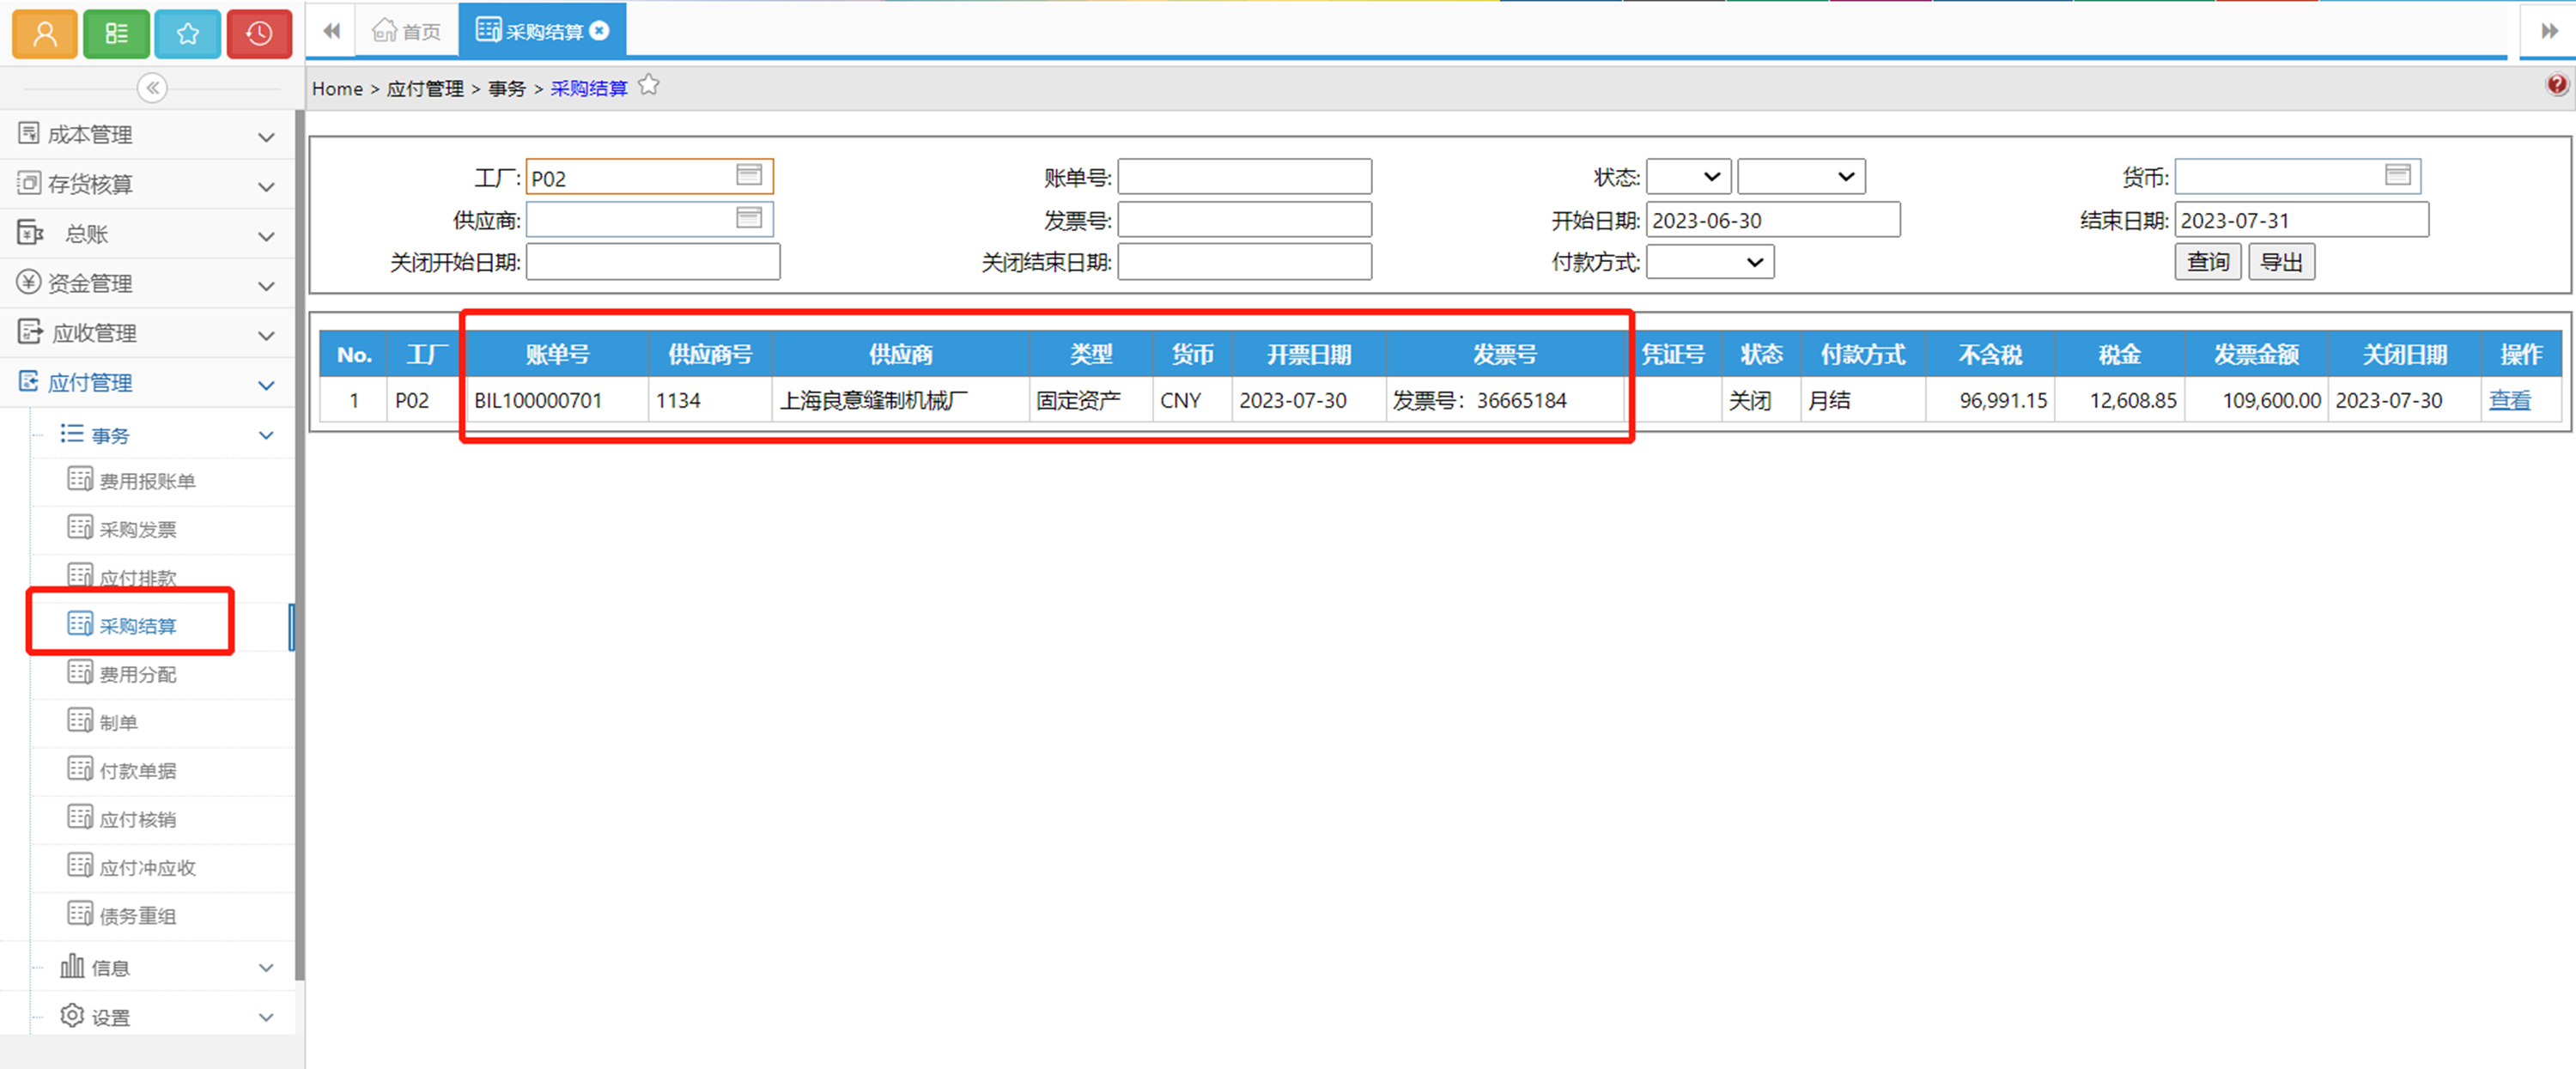Expand the 成本管理 chevron

tap(266, 137)
